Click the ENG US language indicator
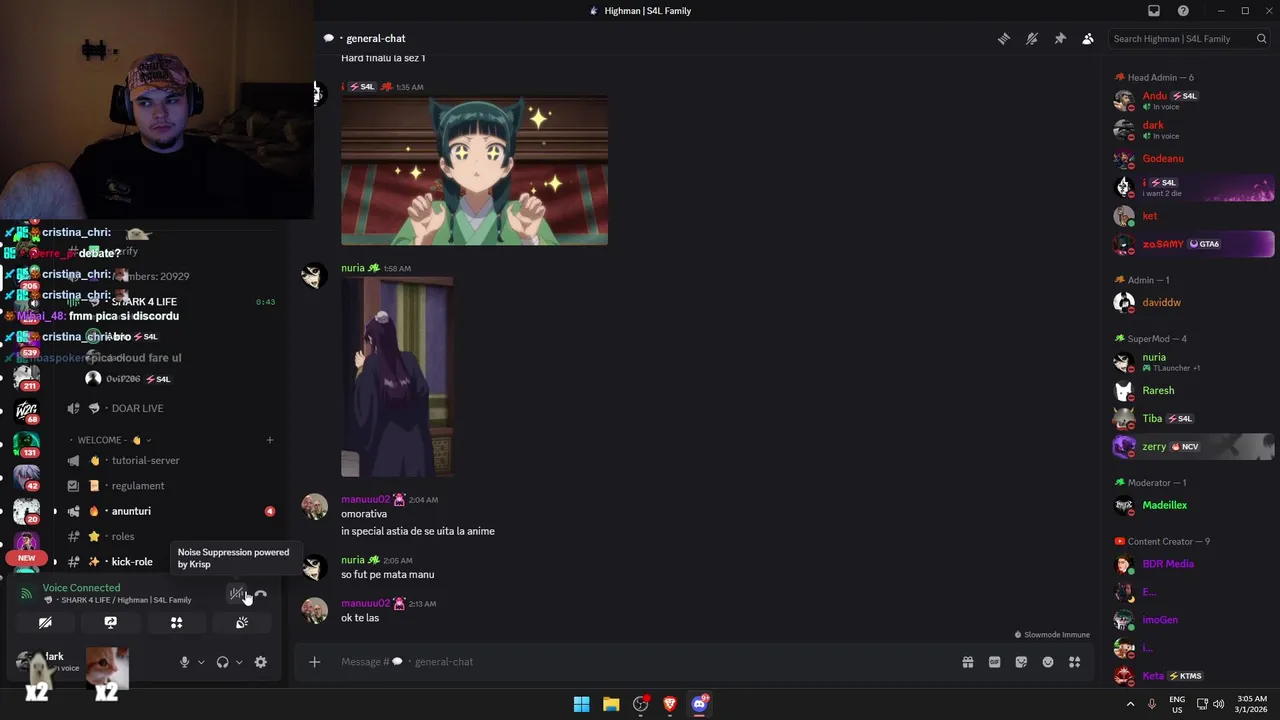 (1177, 704)
